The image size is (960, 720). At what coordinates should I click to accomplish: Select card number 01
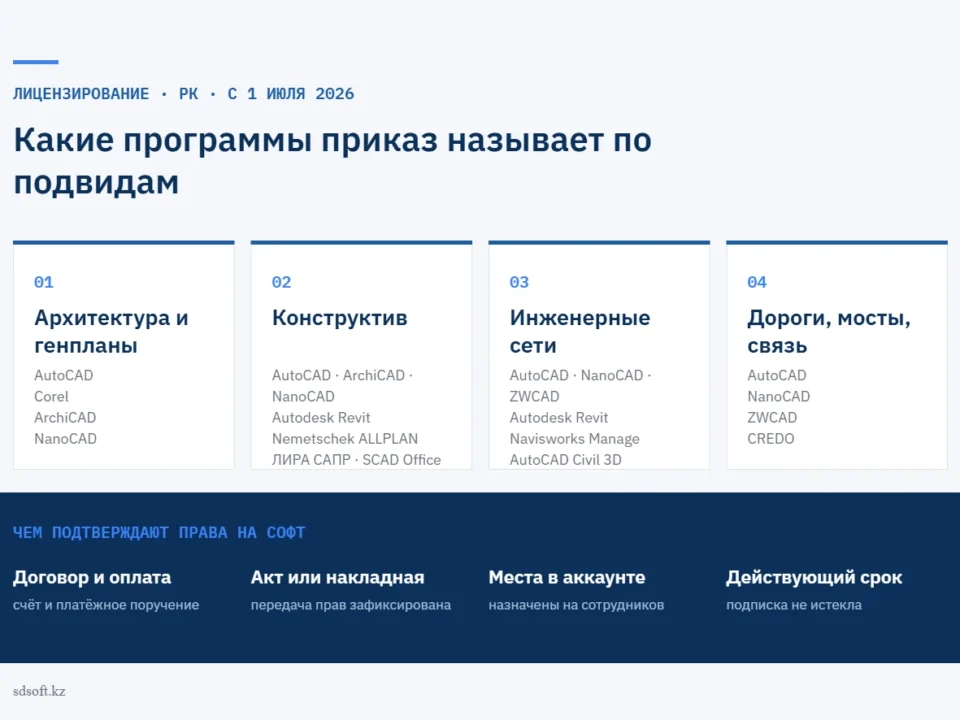click(x=44, y=282)
